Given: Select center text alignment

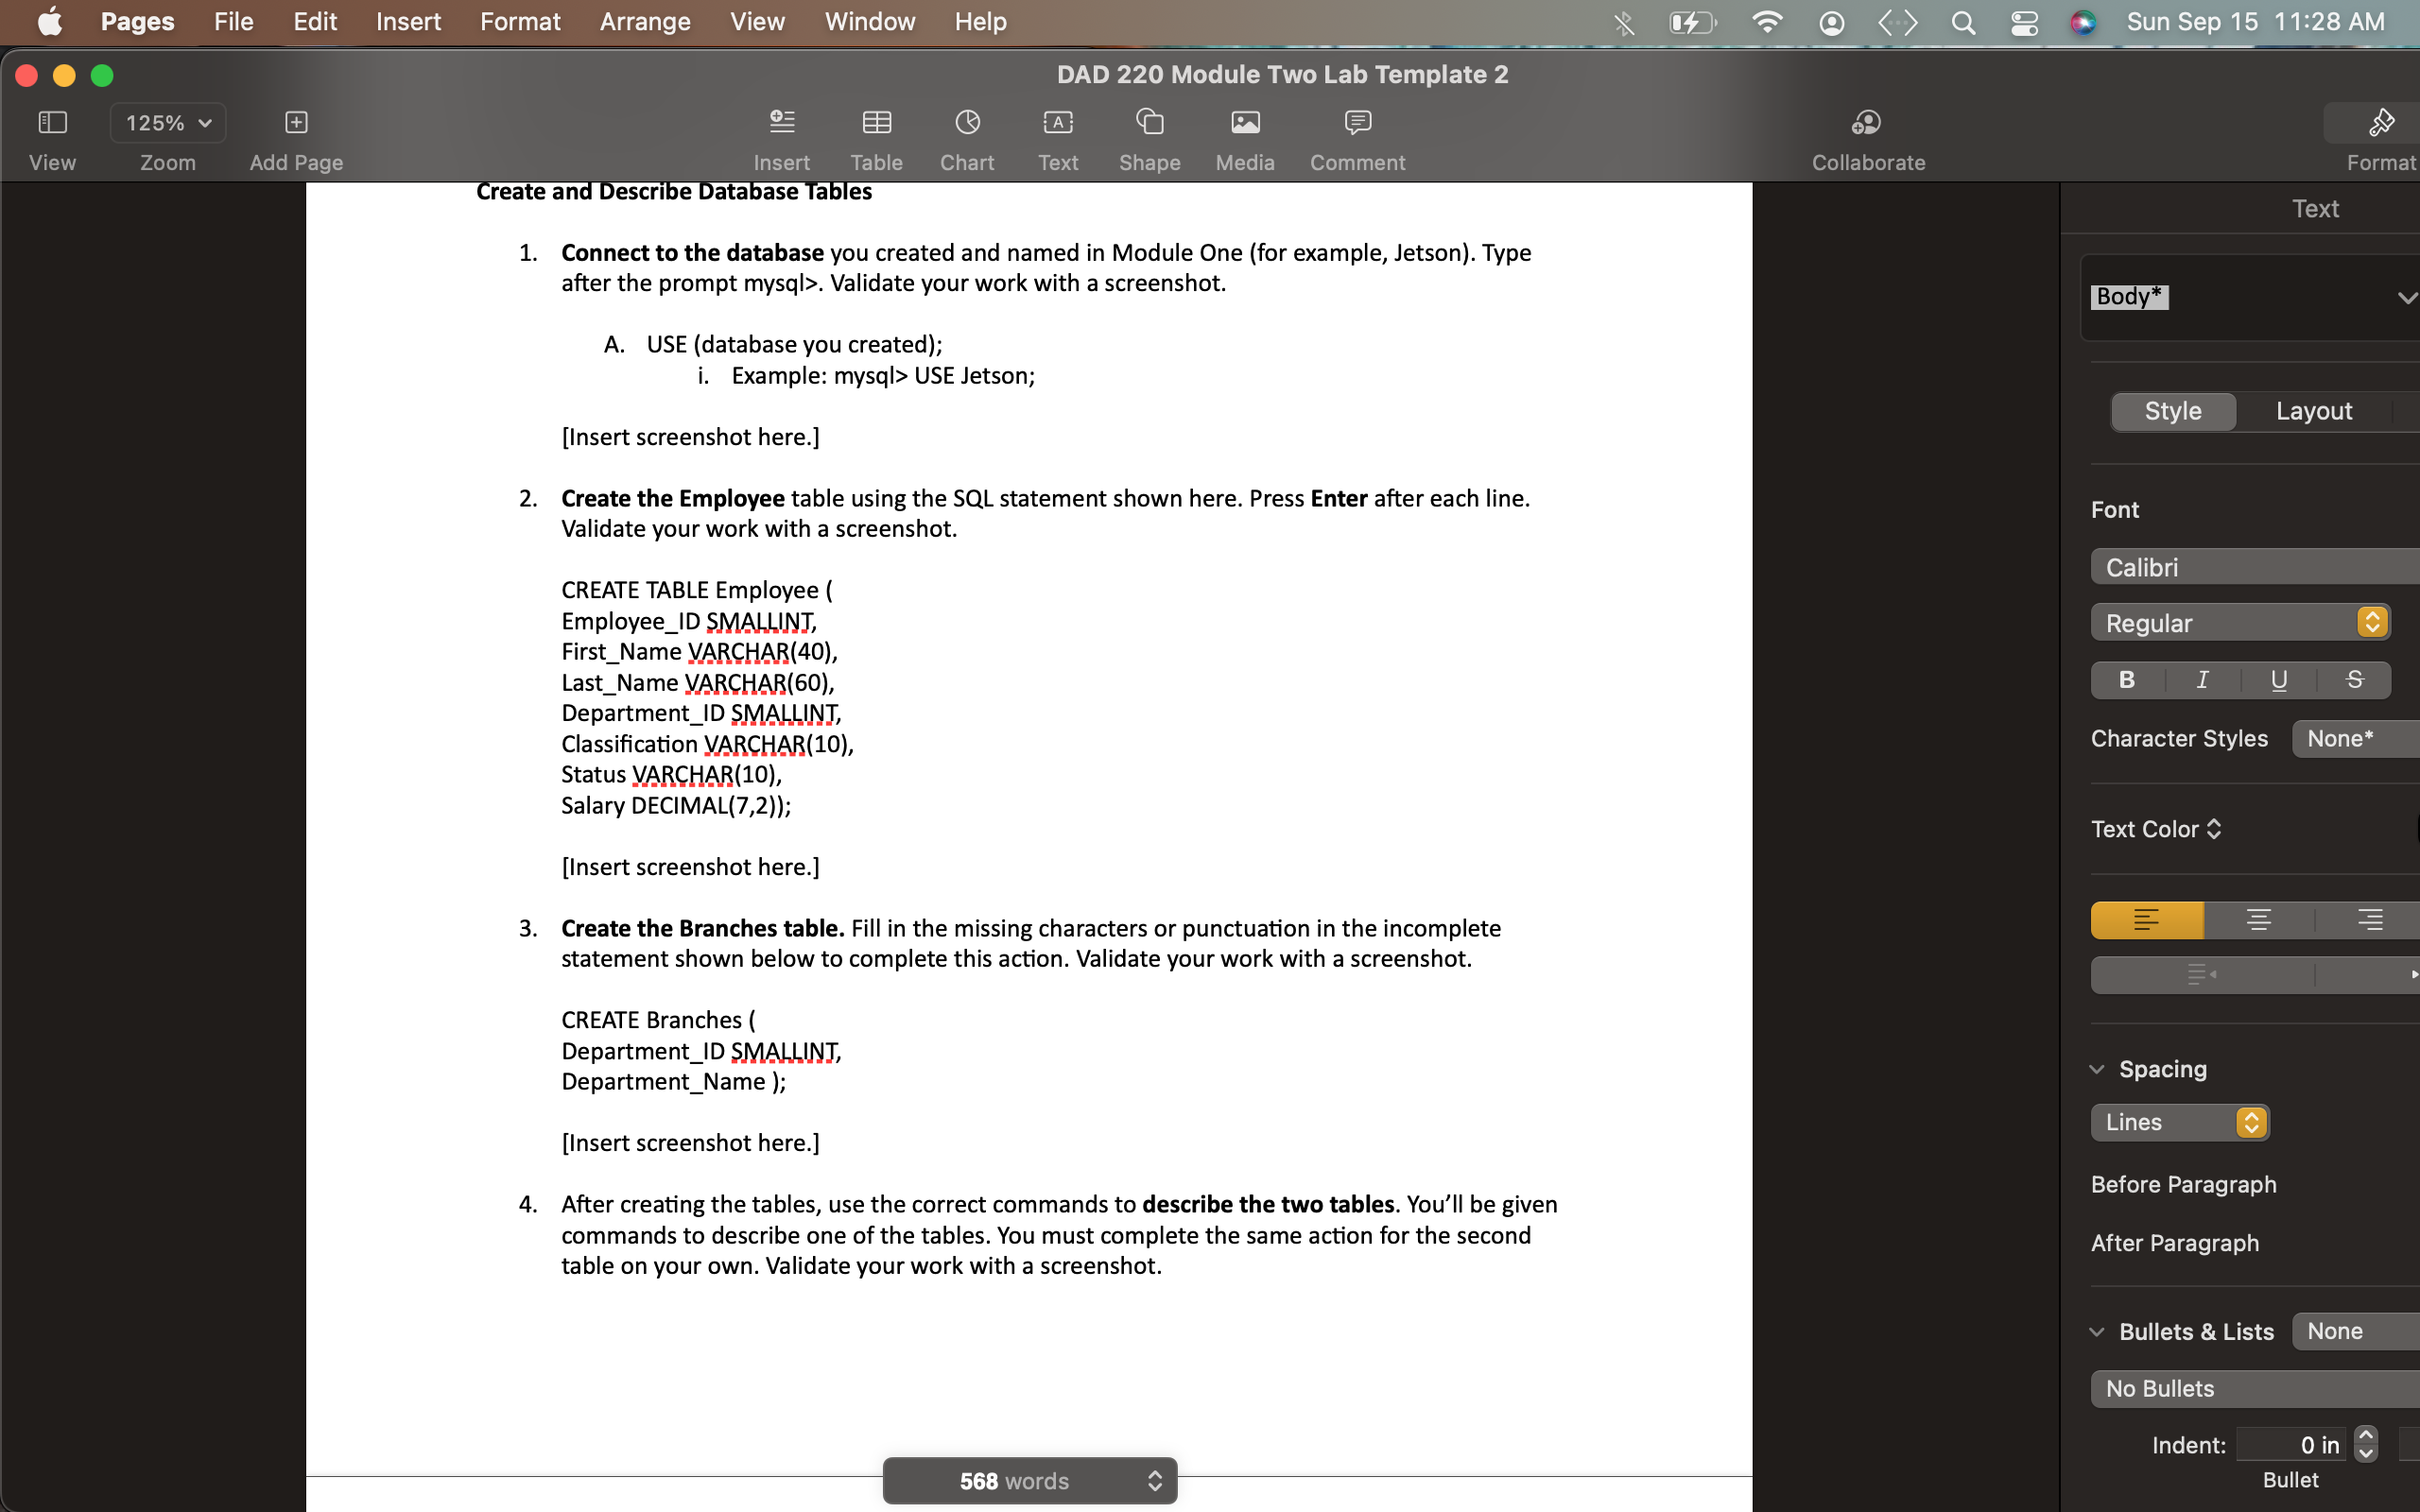Looking at the screenshot, I should [x=2258, y=920].
